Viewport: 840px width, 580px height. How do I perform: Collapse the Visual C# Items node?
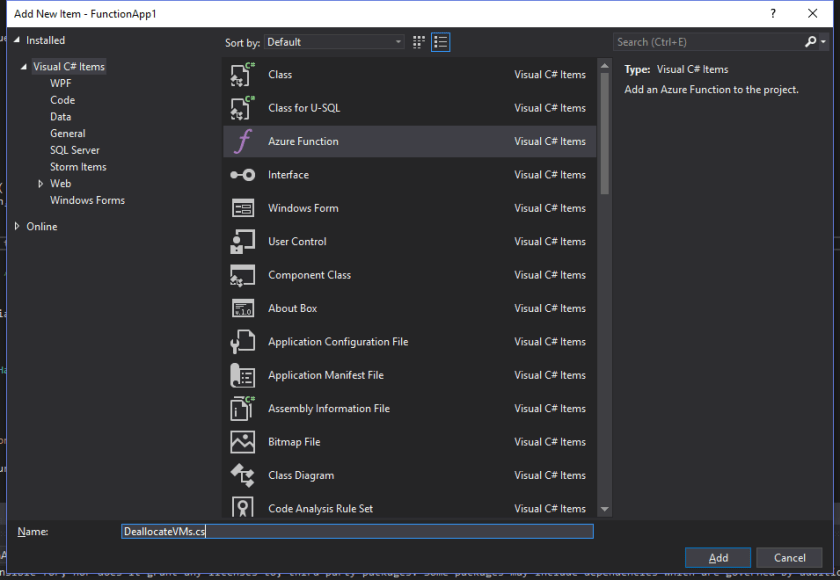tap(23, 67)
